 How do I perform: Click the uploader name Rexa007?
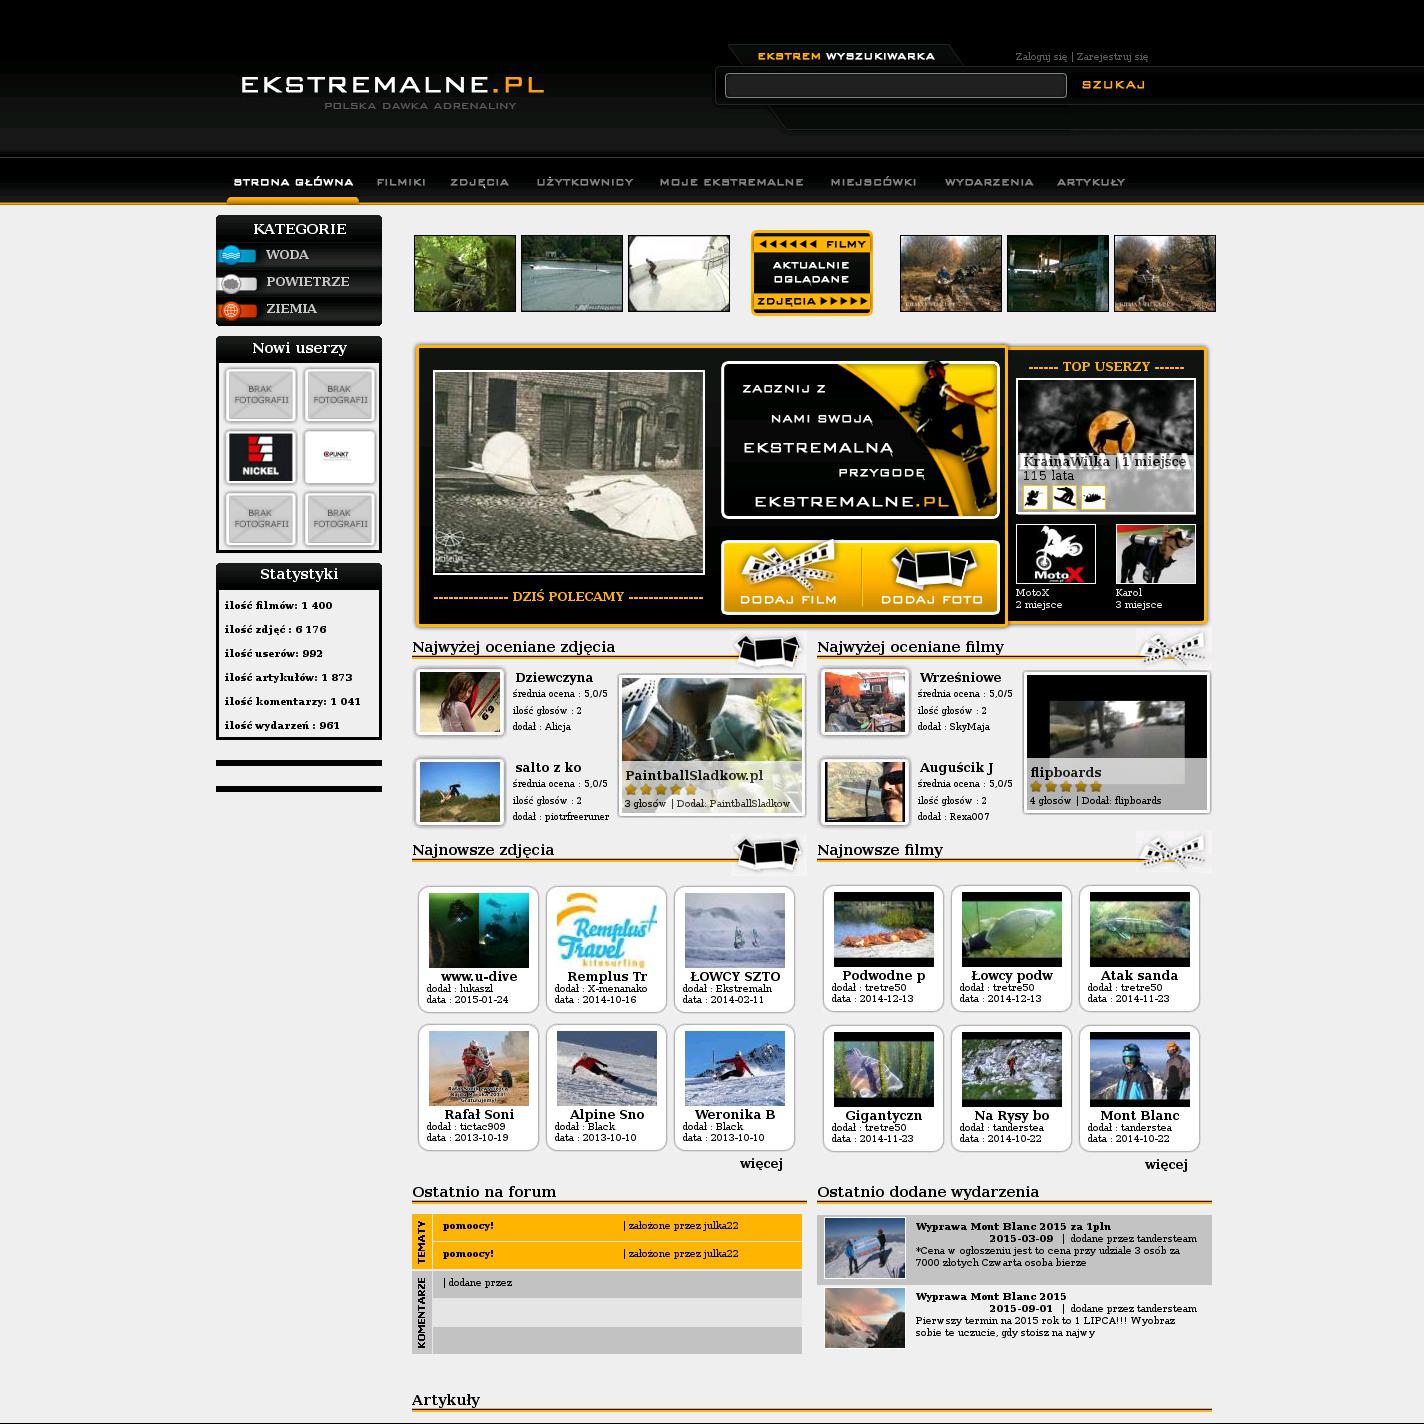coord(969,817)
